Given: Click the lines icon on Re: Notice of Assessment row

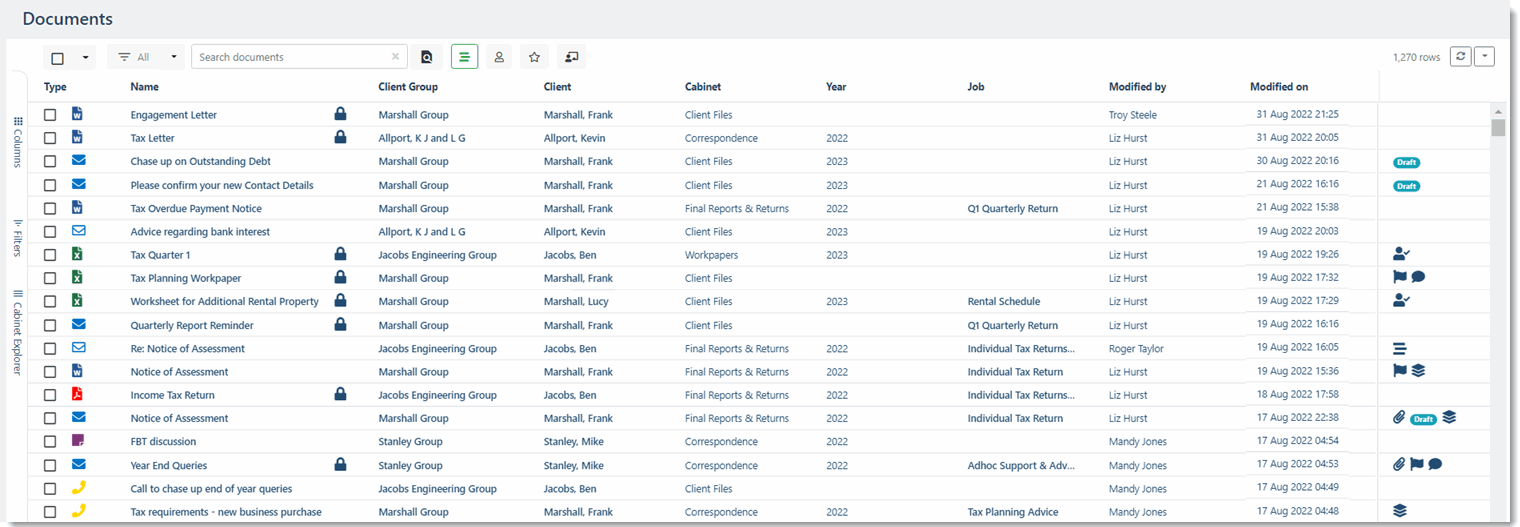Looking at the screenshot, I should [x=1400, y=348].
